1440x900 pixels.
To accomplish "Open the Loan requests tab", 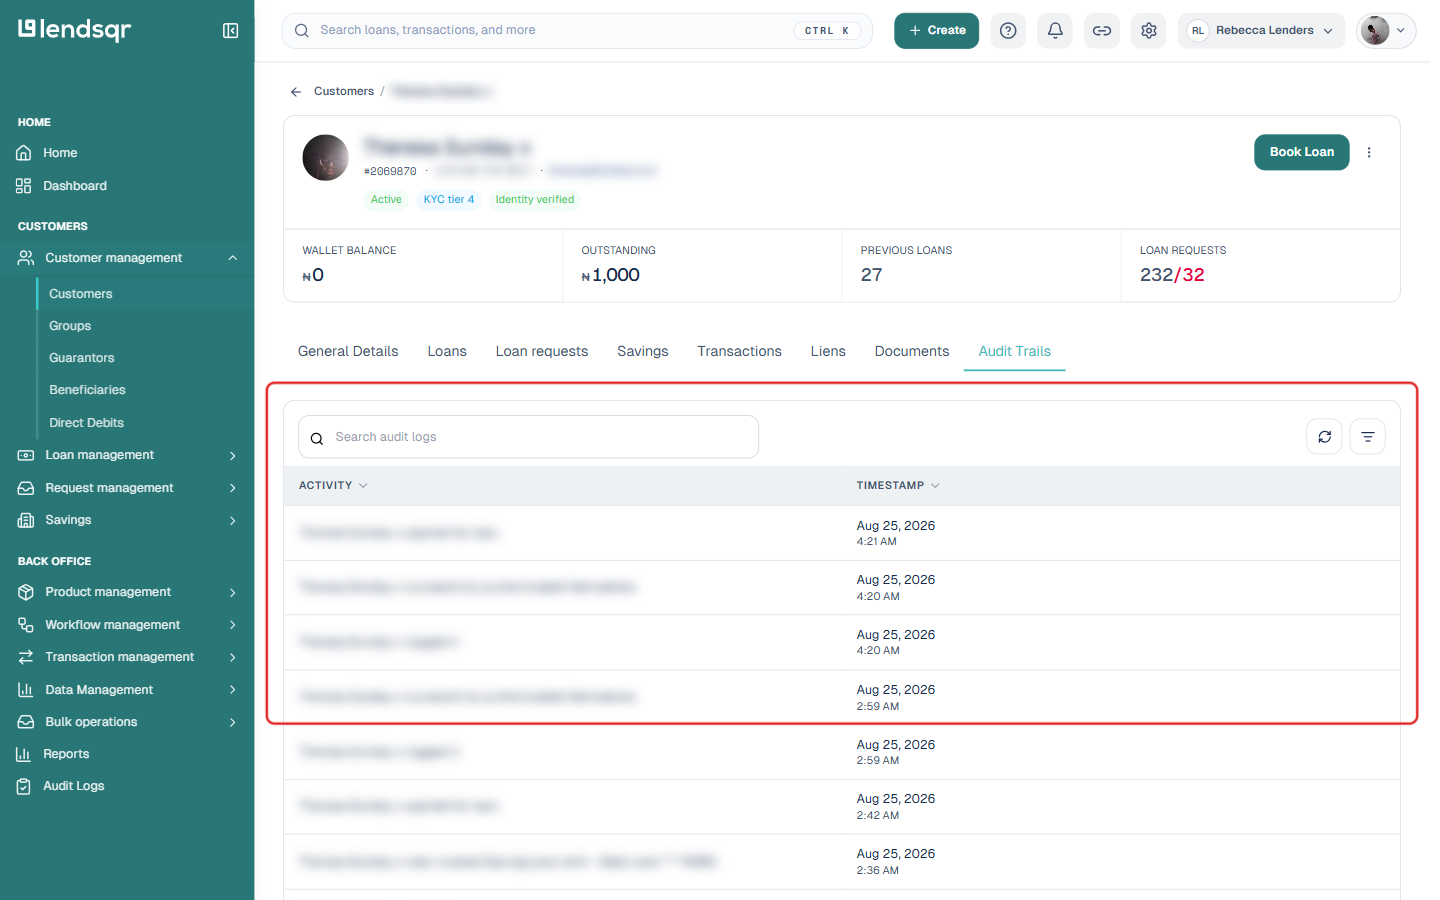I will (542, 351).
